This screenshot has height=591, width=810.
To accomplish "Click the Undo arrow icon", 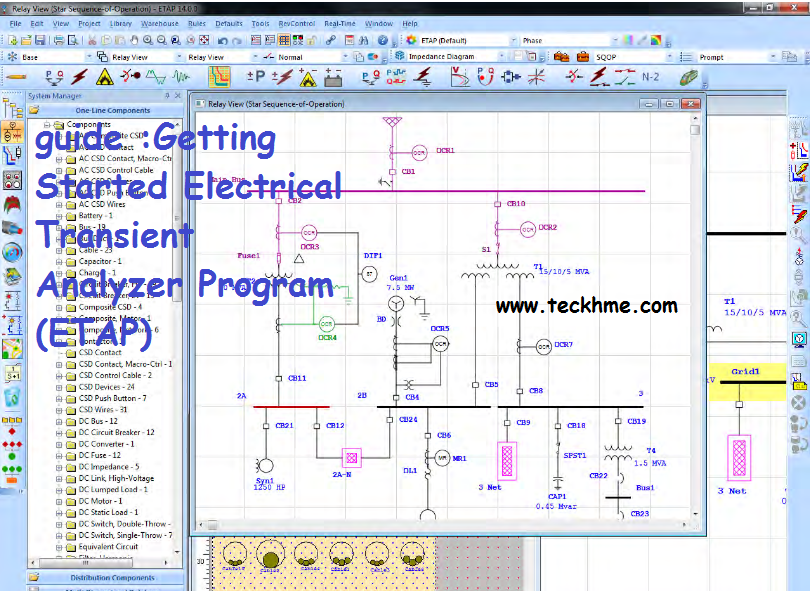I will coord(223,40).
